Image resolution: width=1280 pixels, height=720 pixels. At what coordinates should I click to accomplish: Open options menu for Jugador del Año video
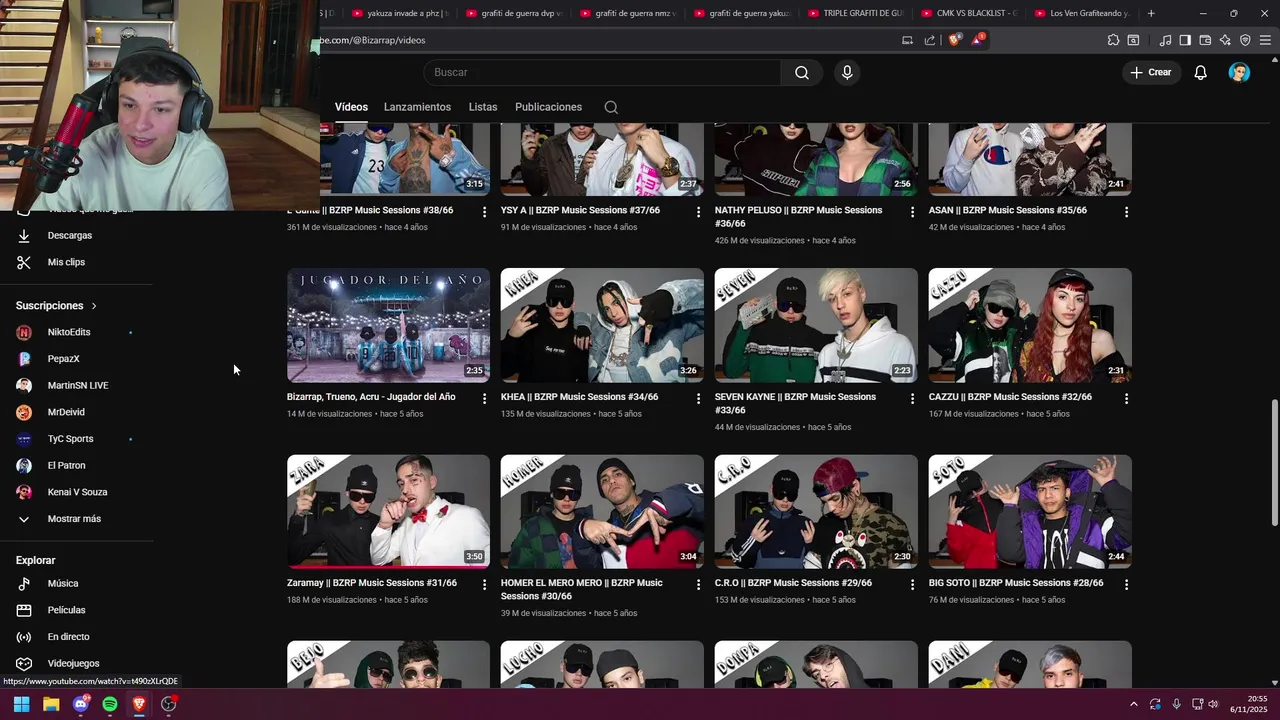485,398
